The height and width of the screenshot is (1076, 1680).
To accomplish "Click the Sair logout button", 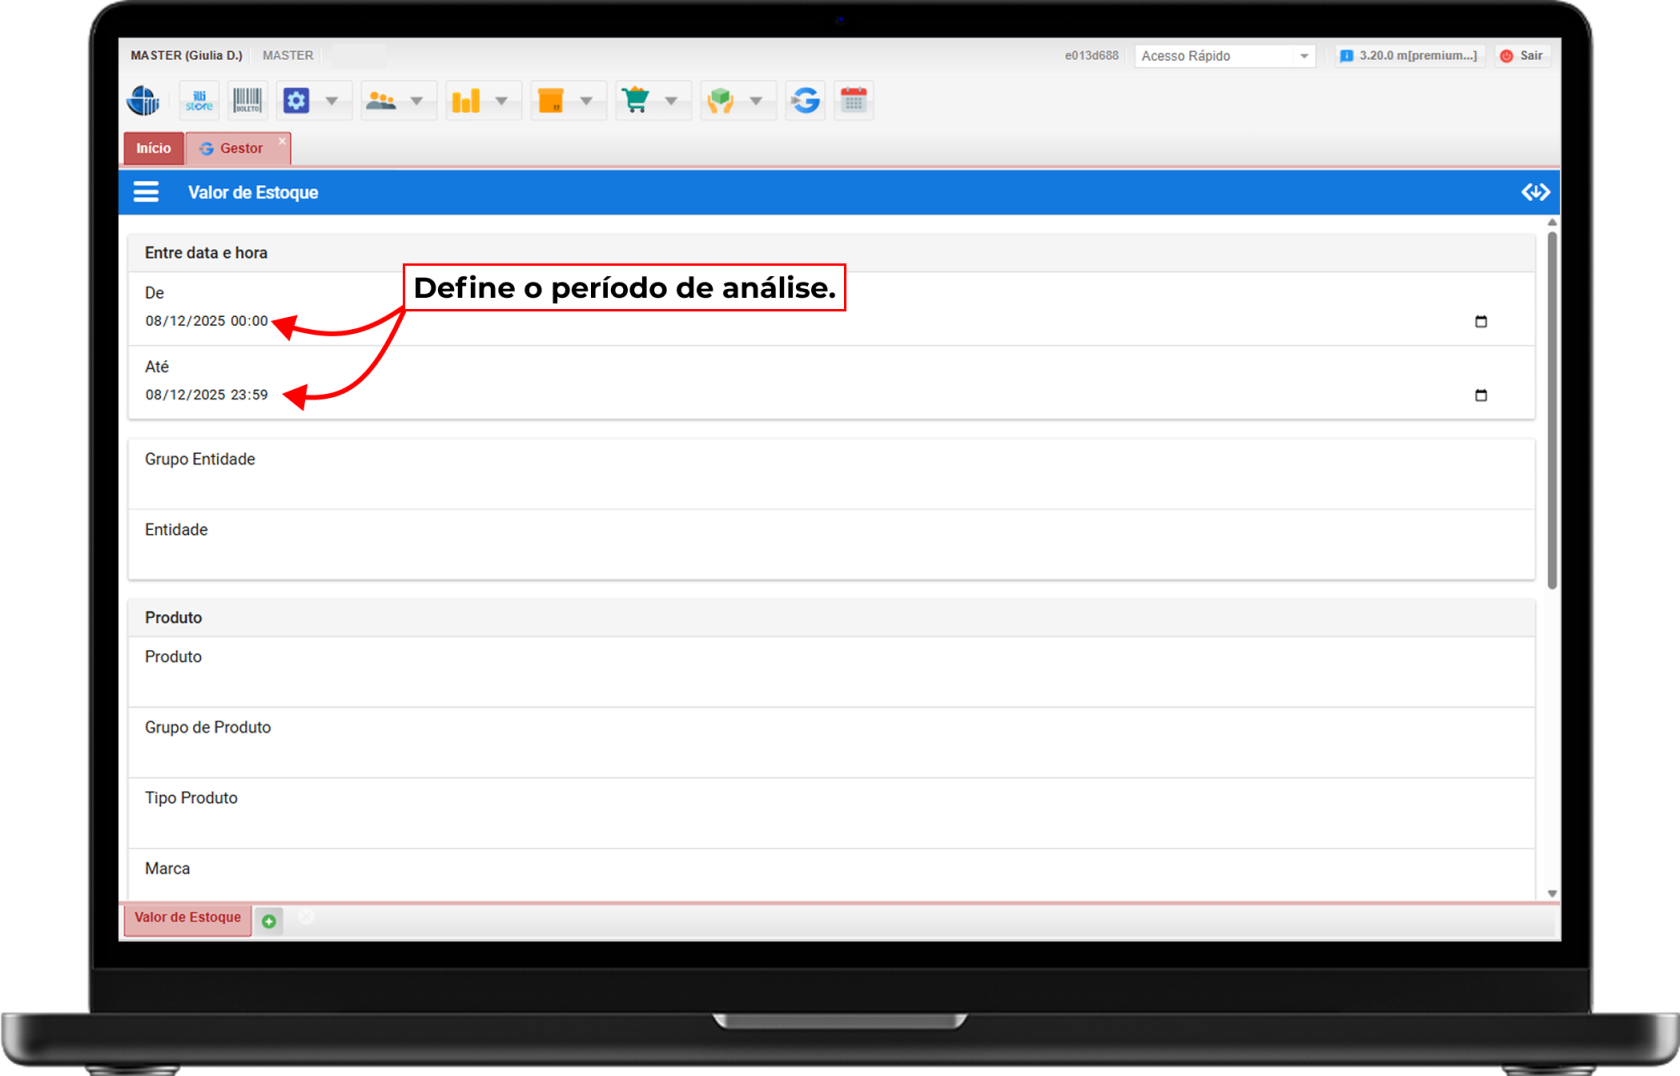I will click(x=1522, y=56).
